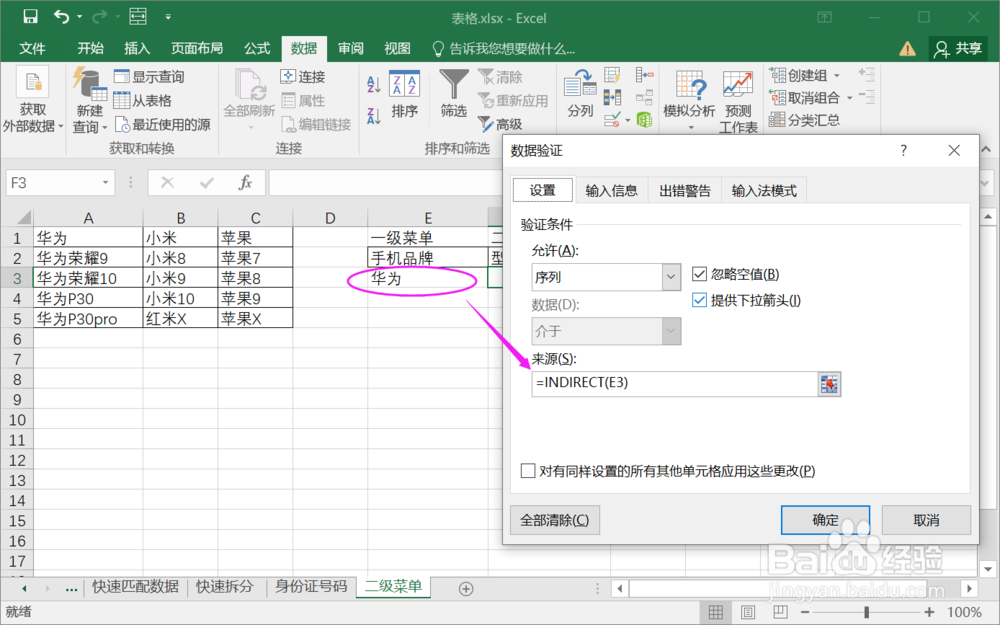Click New Query (新建查询) icon
1000x625 pixels.
click(x=89, y=86)
